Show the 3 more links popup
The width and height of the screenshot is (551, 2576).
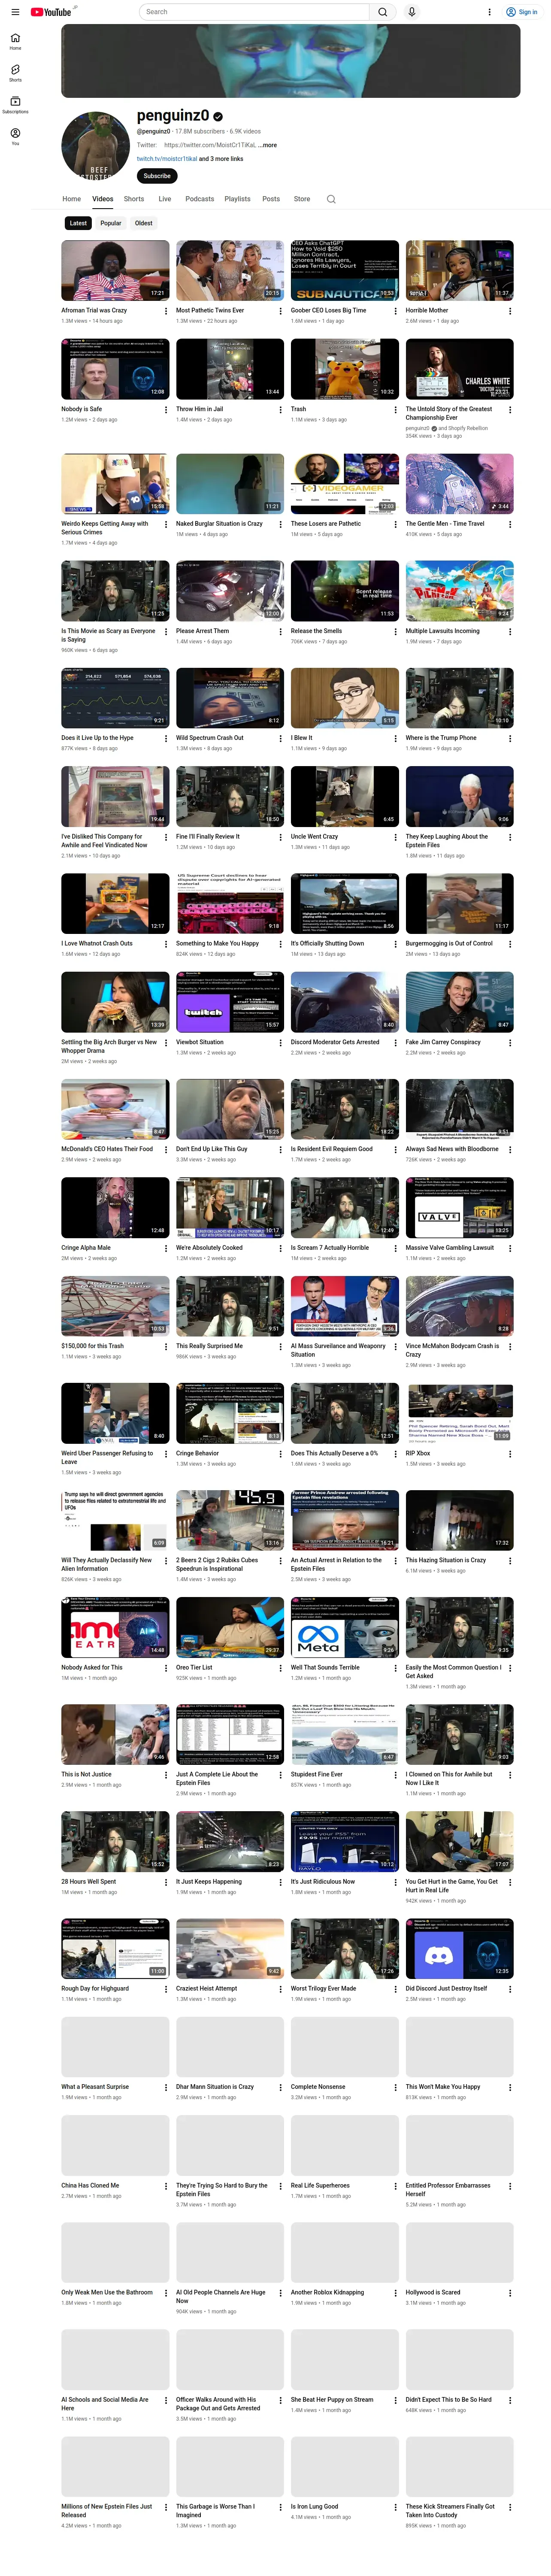(221, 159)
